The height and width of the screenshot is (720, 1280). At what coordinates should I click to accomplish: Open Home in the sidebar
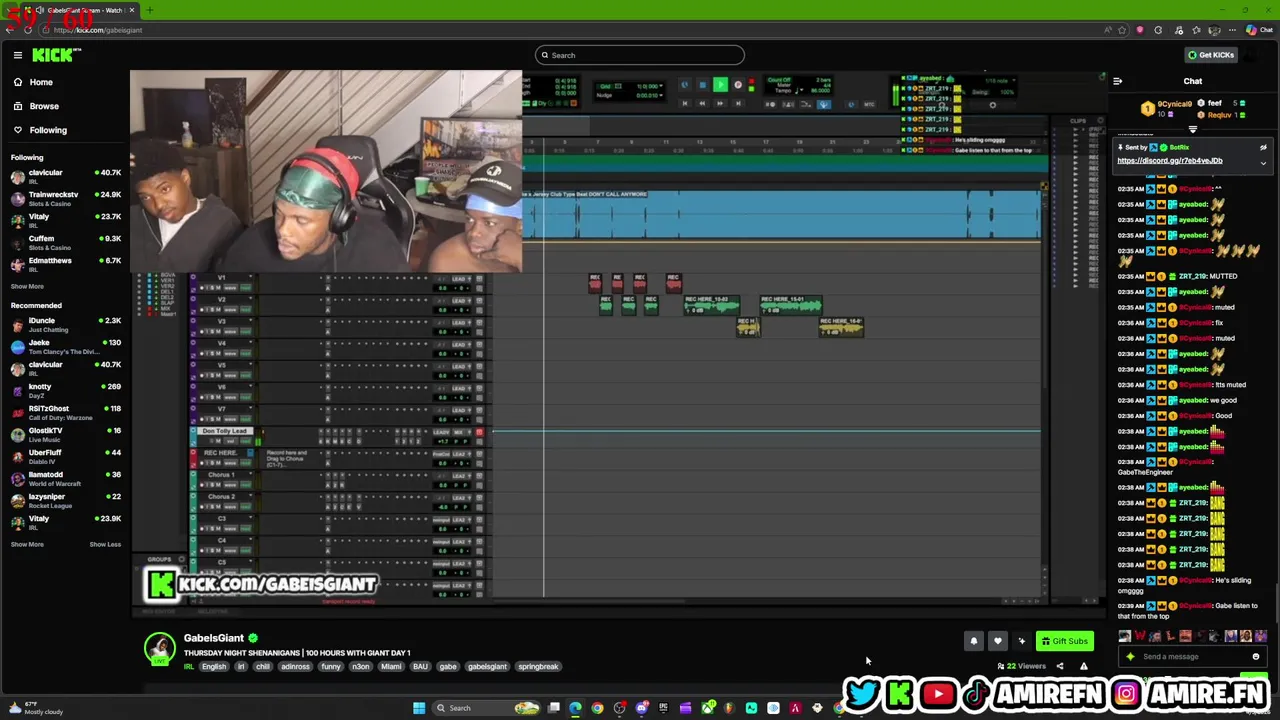[x=41, y=82]
